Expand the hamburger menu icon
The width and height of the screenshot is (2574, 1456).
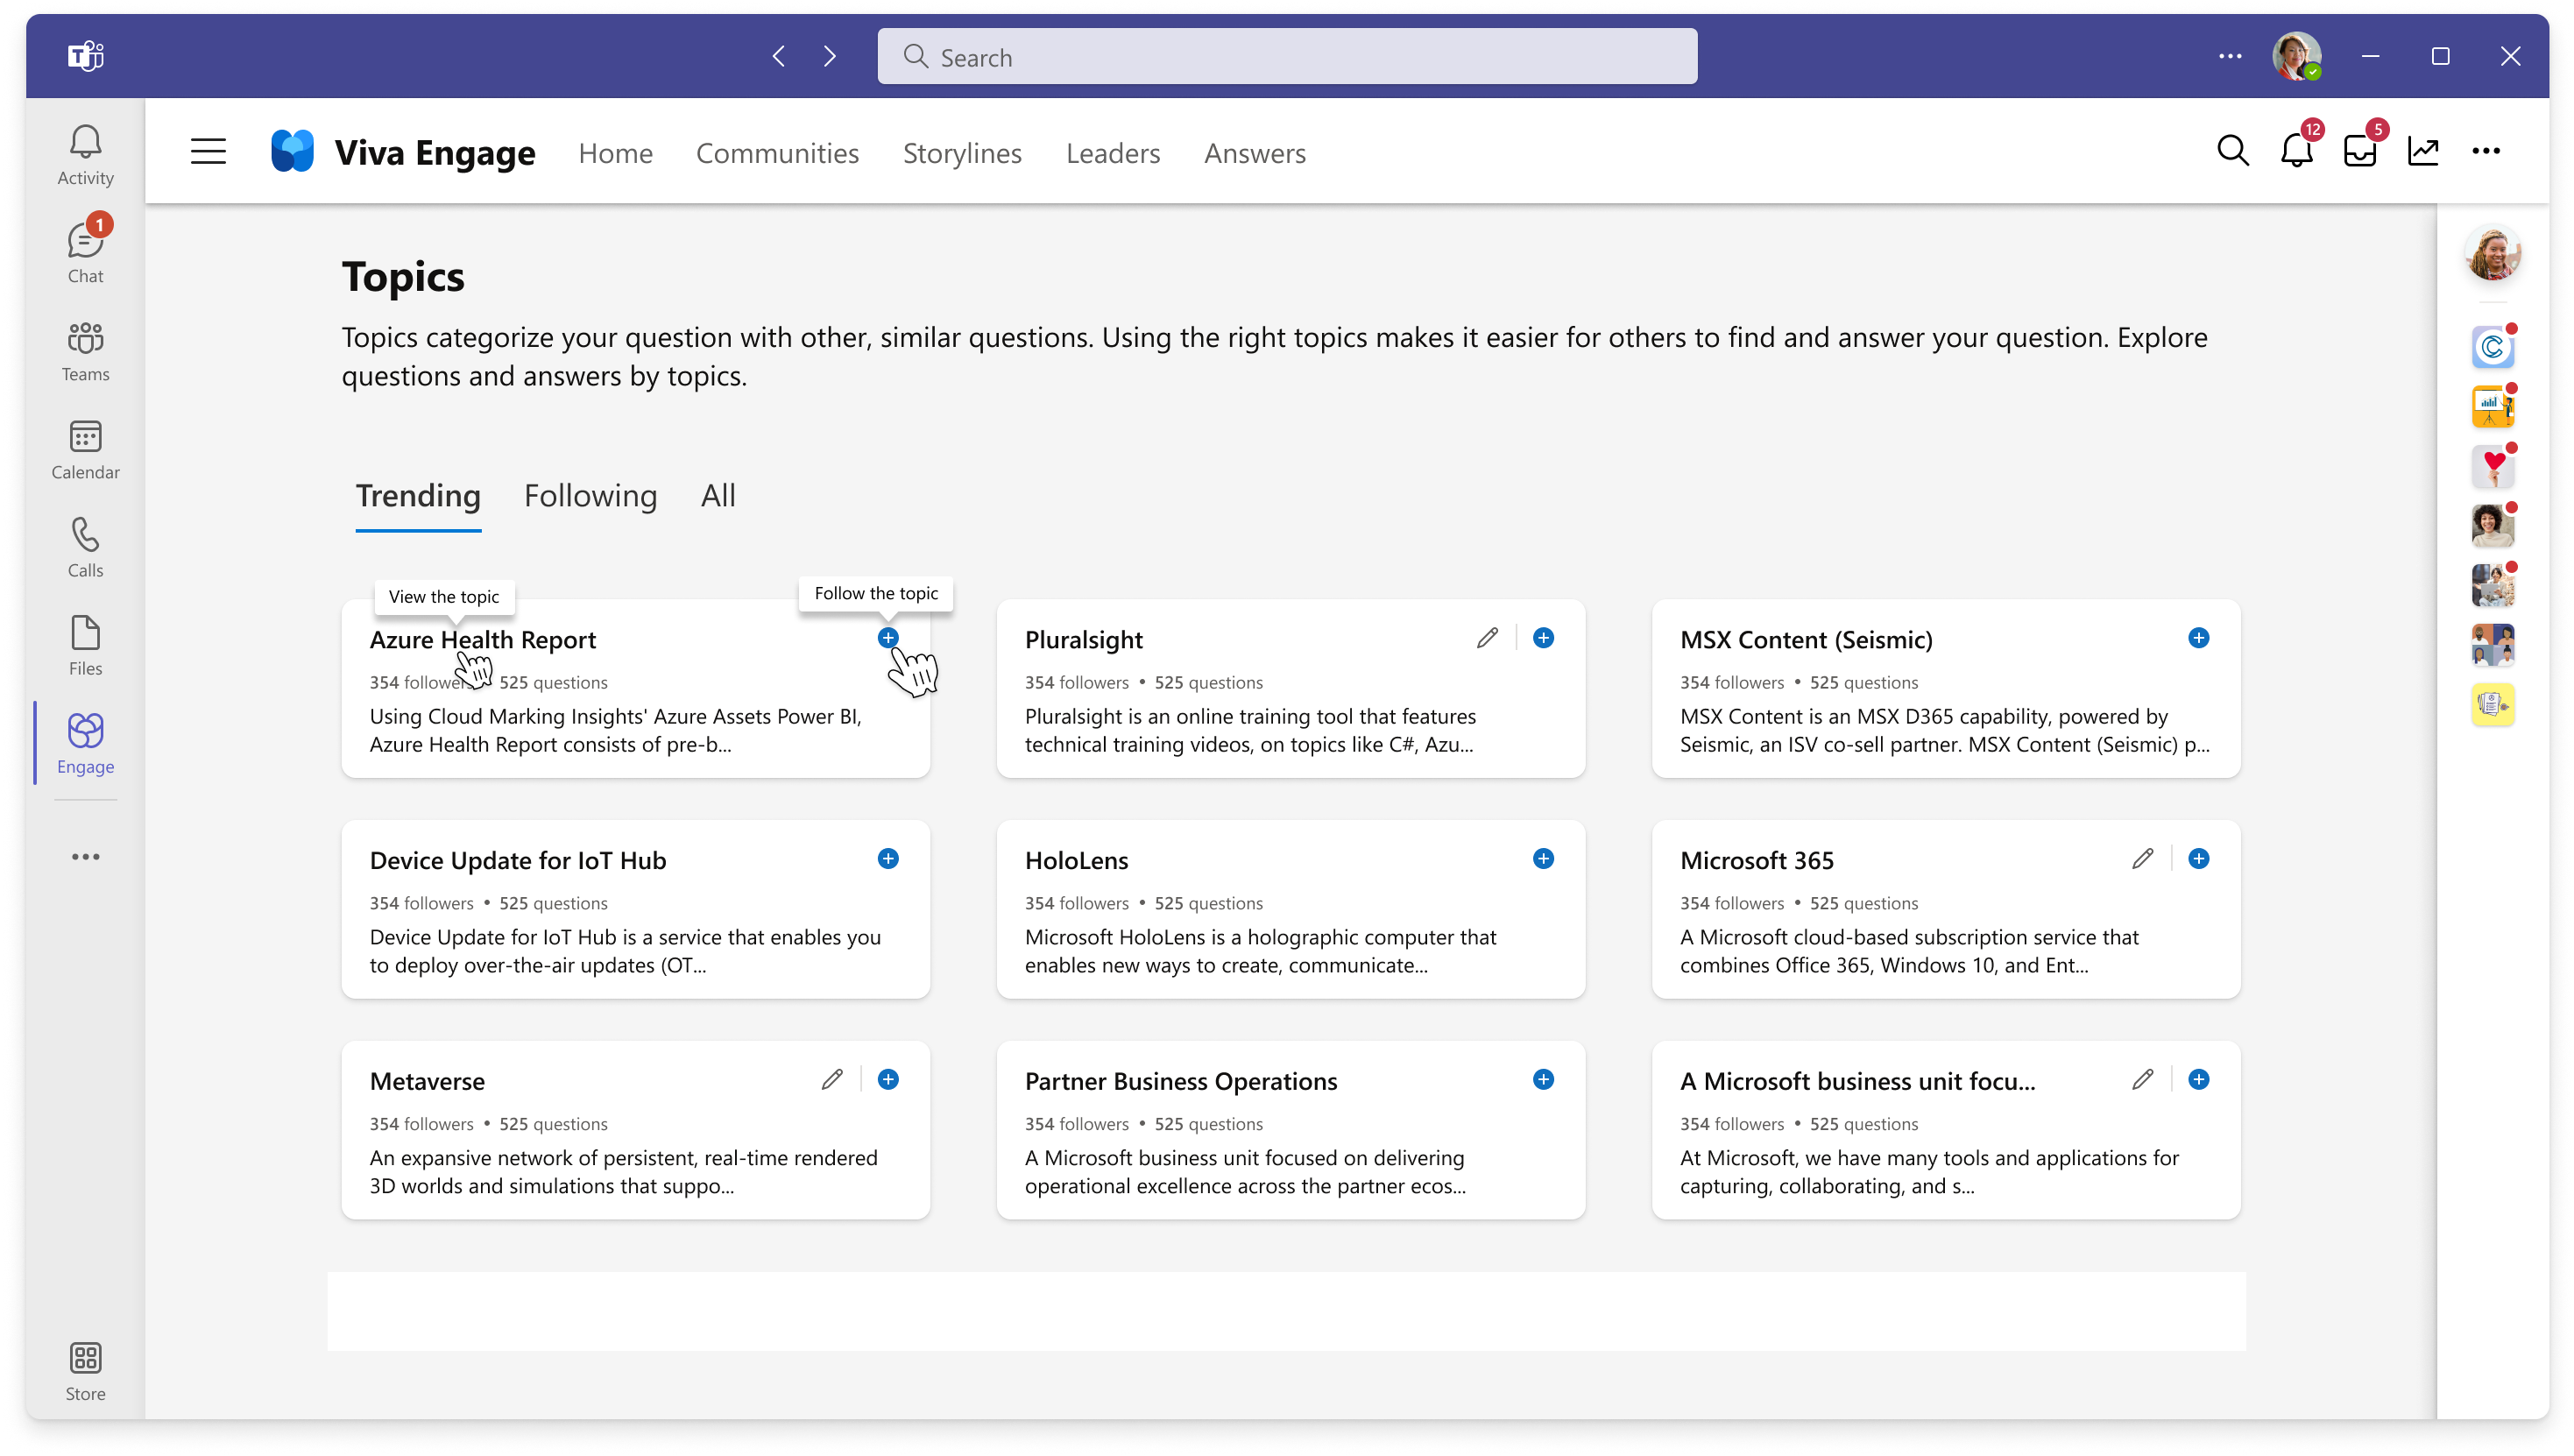click(x=207, y=152)
